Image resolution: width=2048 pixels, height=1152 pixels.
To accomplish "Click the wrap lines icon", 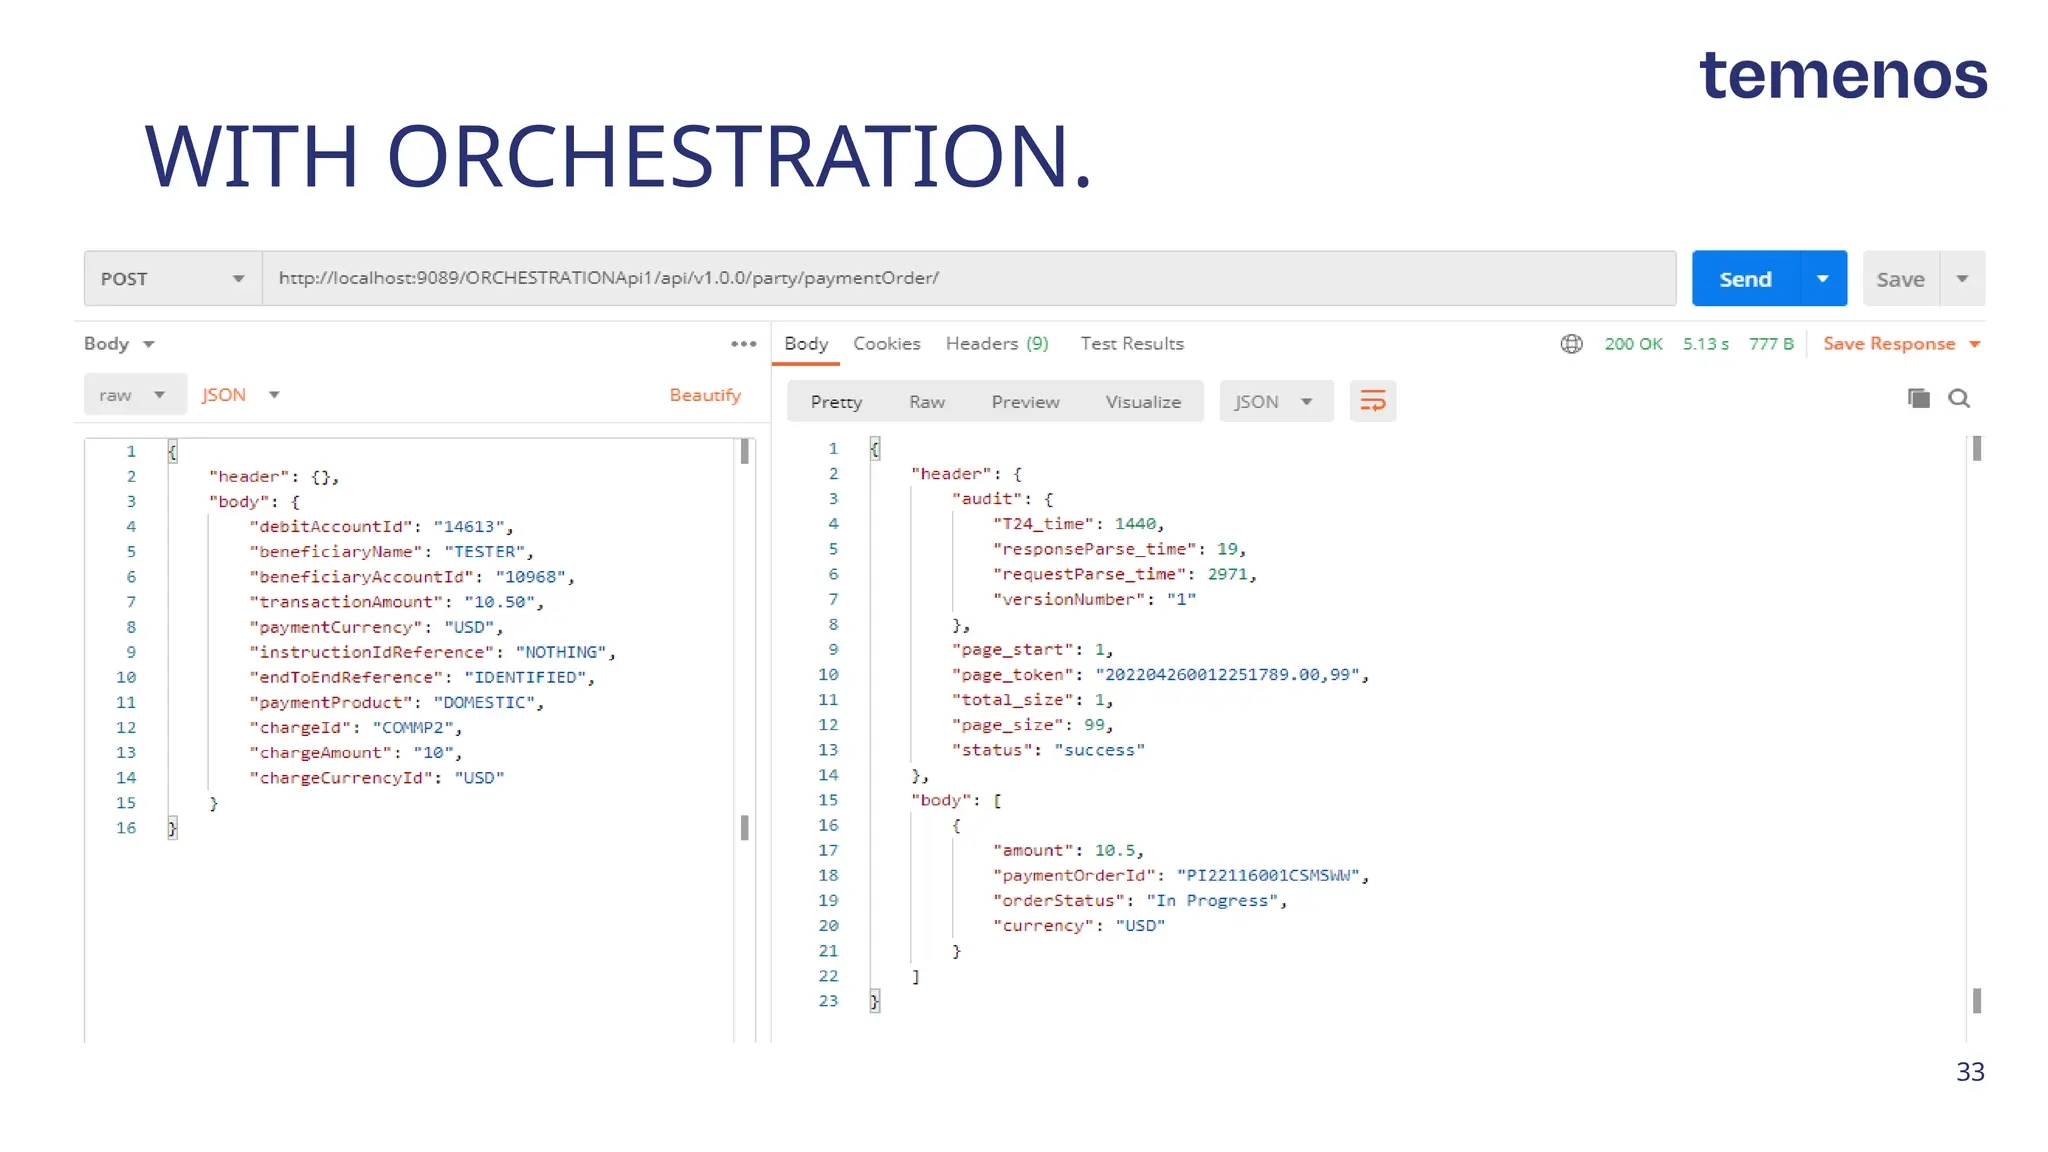I will click(x=1372, y=401).
